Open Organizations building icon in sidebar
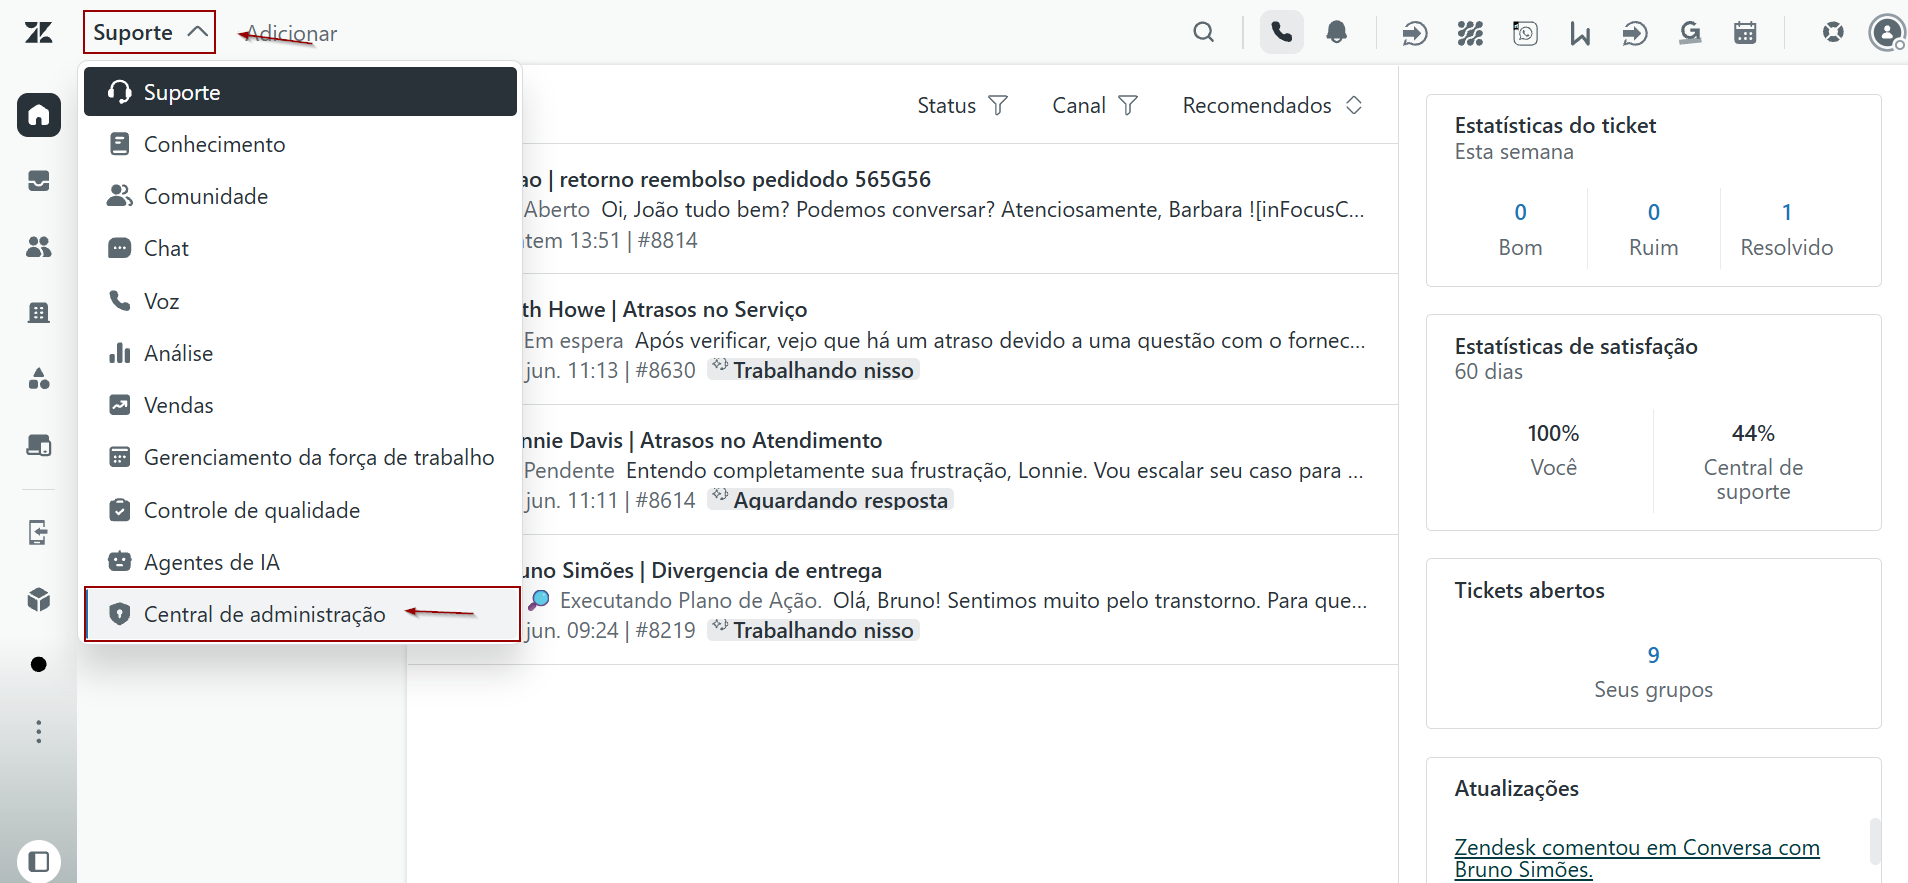The image size is (1908, 883). pyautogui.click(x=39, y=313)
